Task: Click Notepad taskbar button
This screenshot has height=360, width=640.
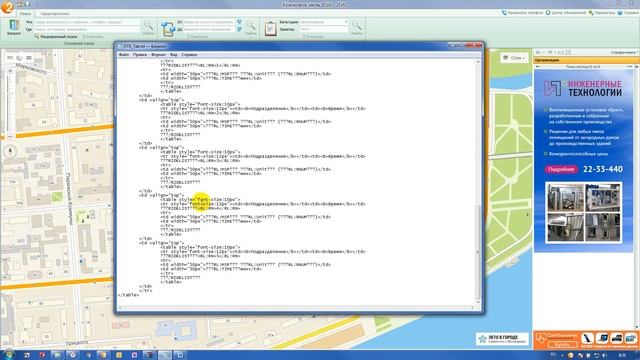Action: pos(165,355)
